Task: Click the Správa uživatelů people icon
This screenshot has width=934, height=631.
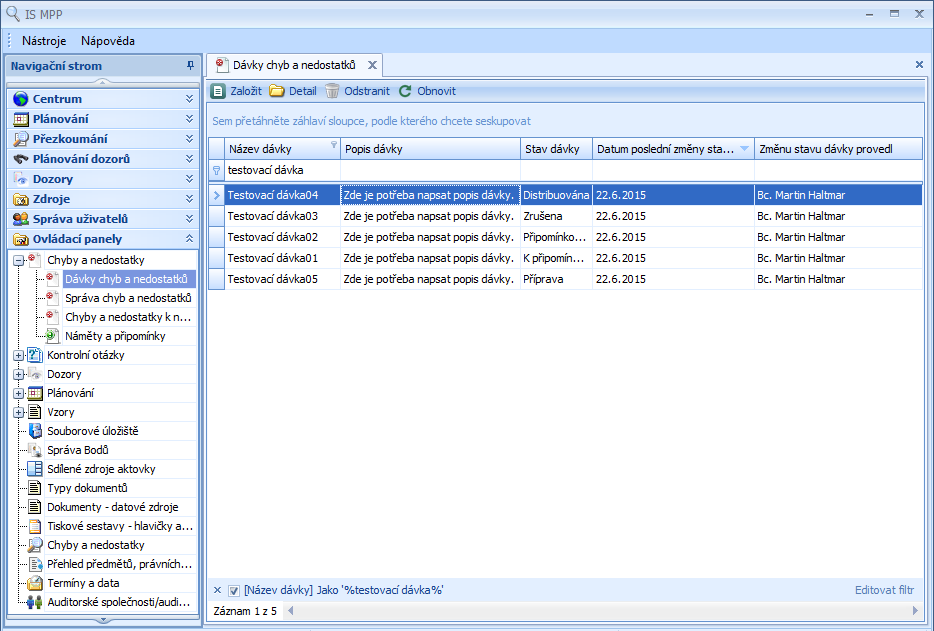Action: click(x=21, y=219)
